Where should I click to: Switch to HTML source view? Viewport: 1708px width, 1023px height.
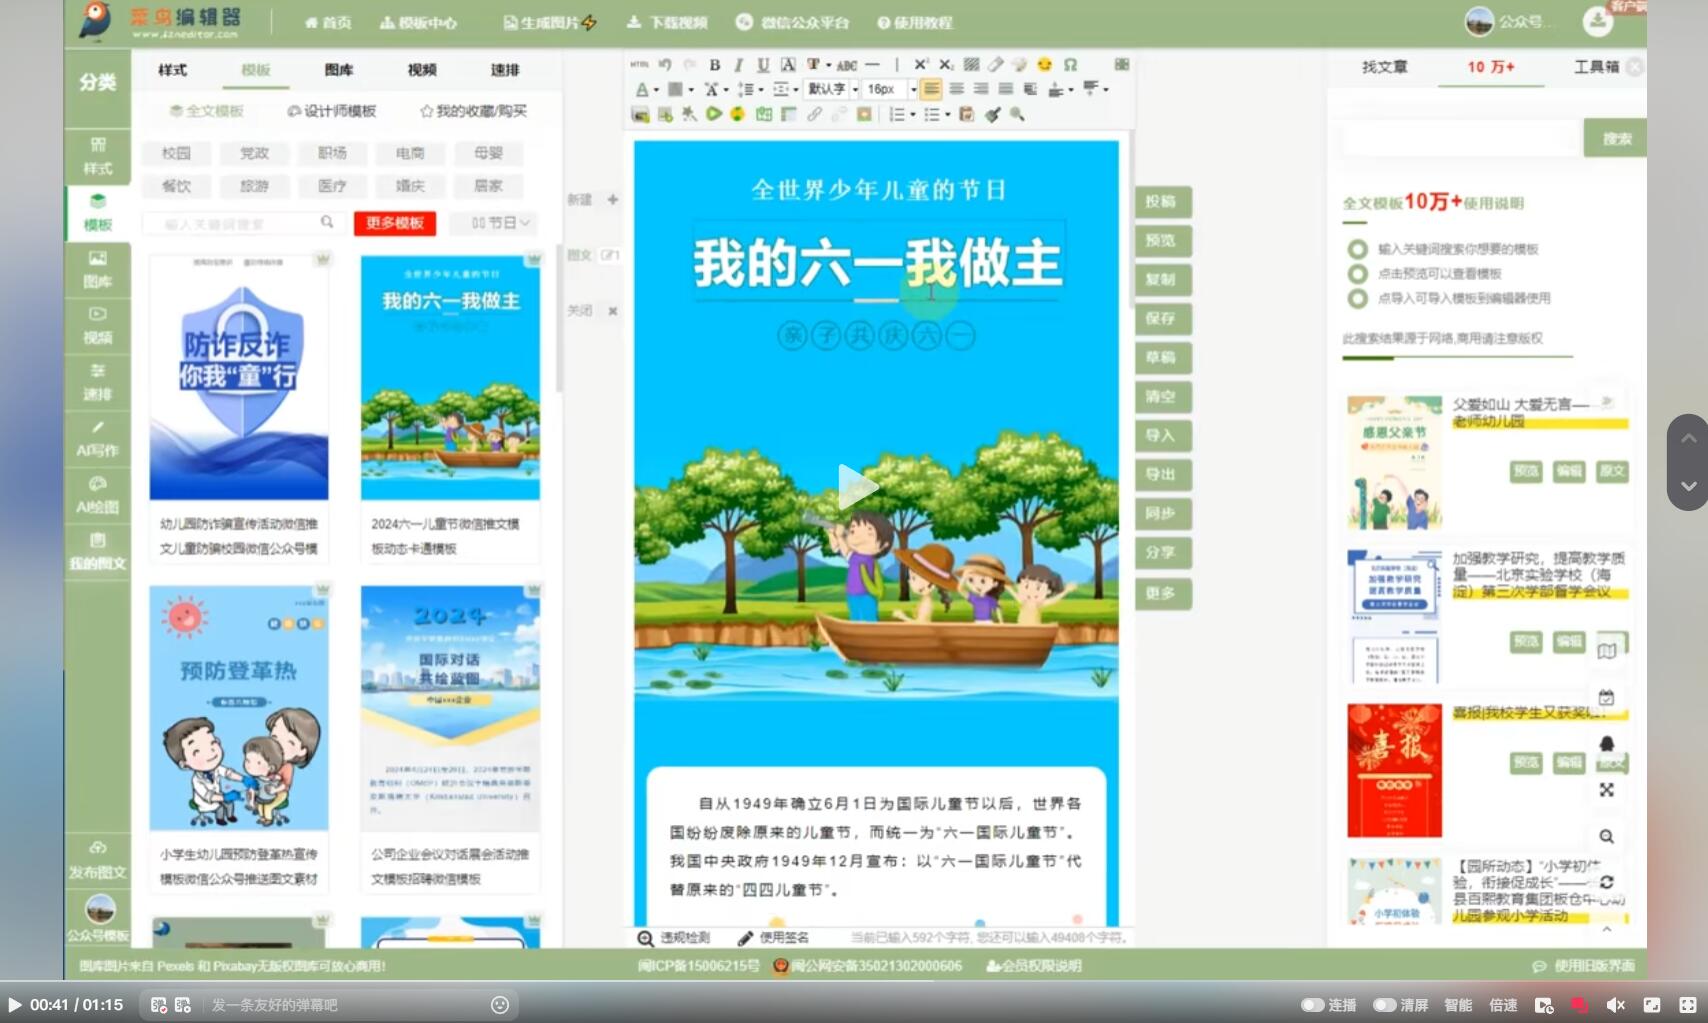pos(640,65)
